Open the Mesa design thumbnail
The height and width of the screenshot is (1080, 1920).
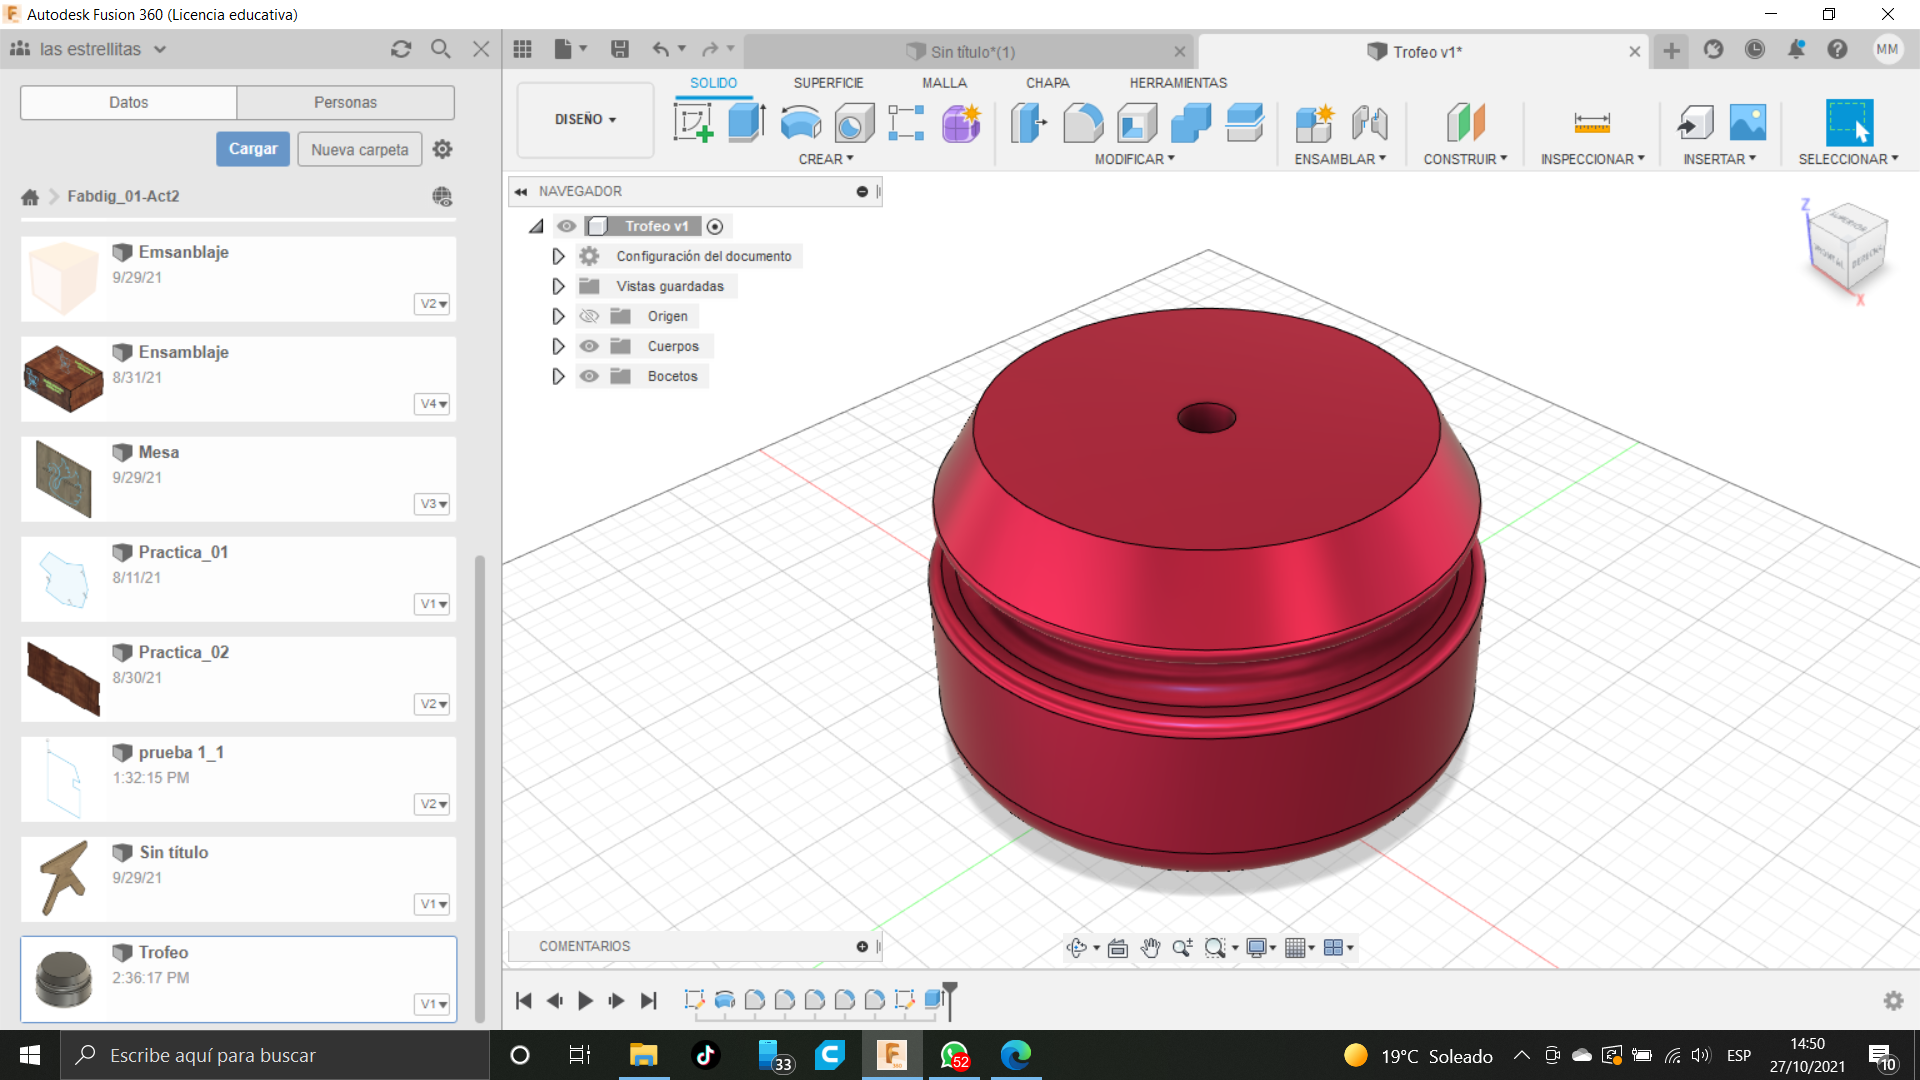pos(63,479)
